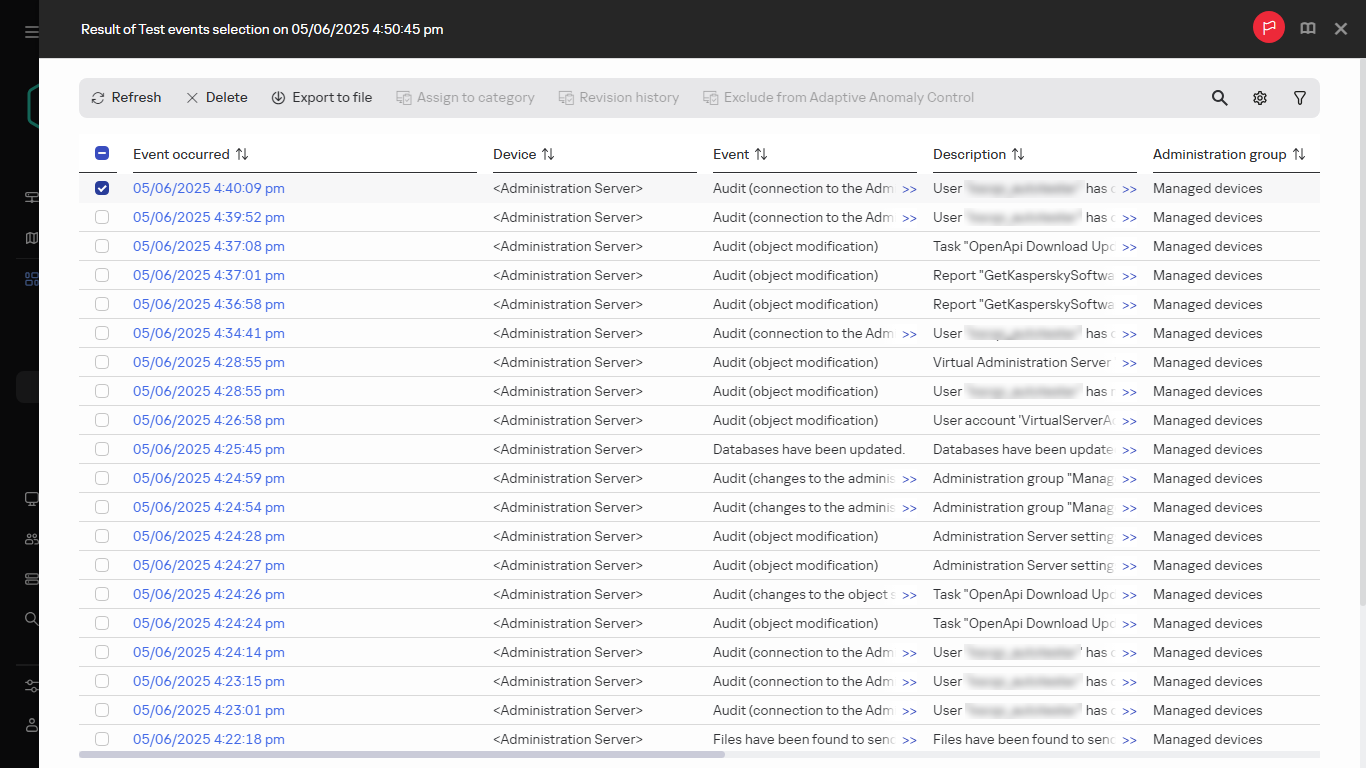Screen dimensions: 1366x768
Task: Click the search magnifier icon in toolbar
Action: coord(1219,98)
